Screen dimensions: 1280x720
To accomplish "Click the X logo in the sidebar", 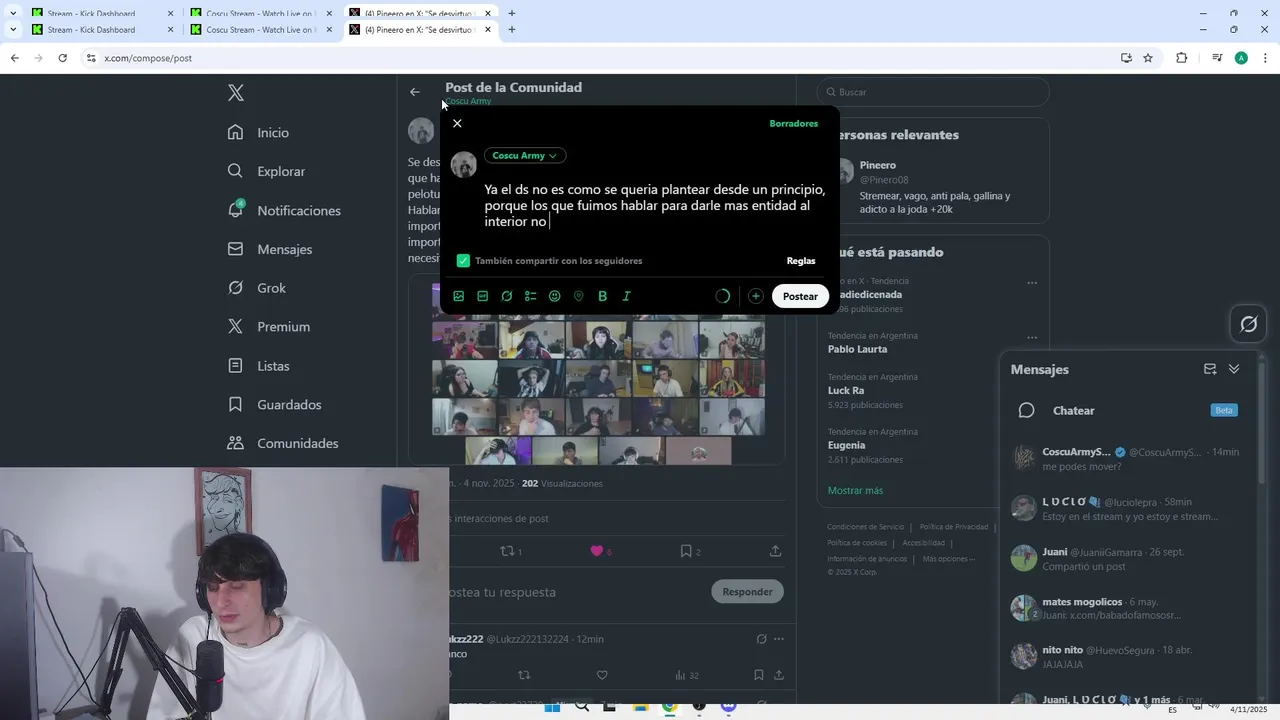I will [x=236, y=93].
